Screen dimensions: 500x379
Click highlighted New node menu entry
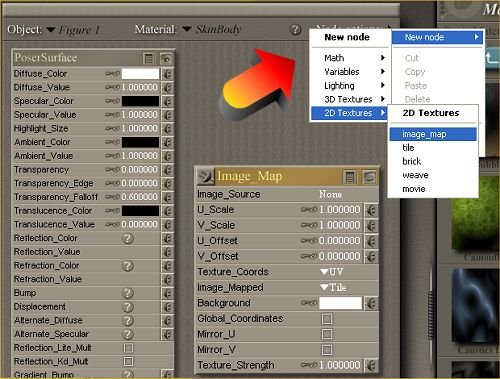pyautogui.click(x=437, y=37)
